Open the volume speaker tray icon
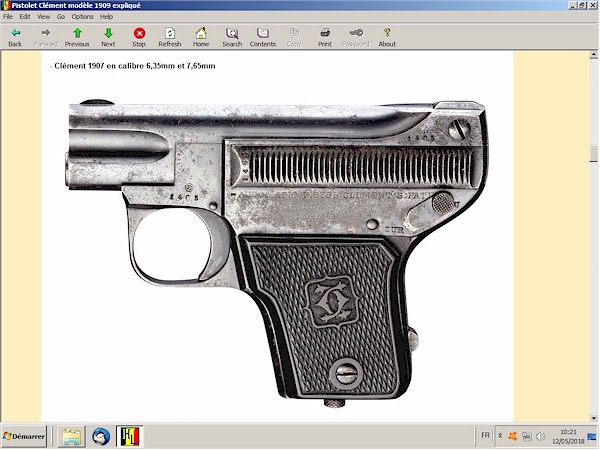Image resolution: width=600 pixels, height=450 pixels. click(540, 436)
